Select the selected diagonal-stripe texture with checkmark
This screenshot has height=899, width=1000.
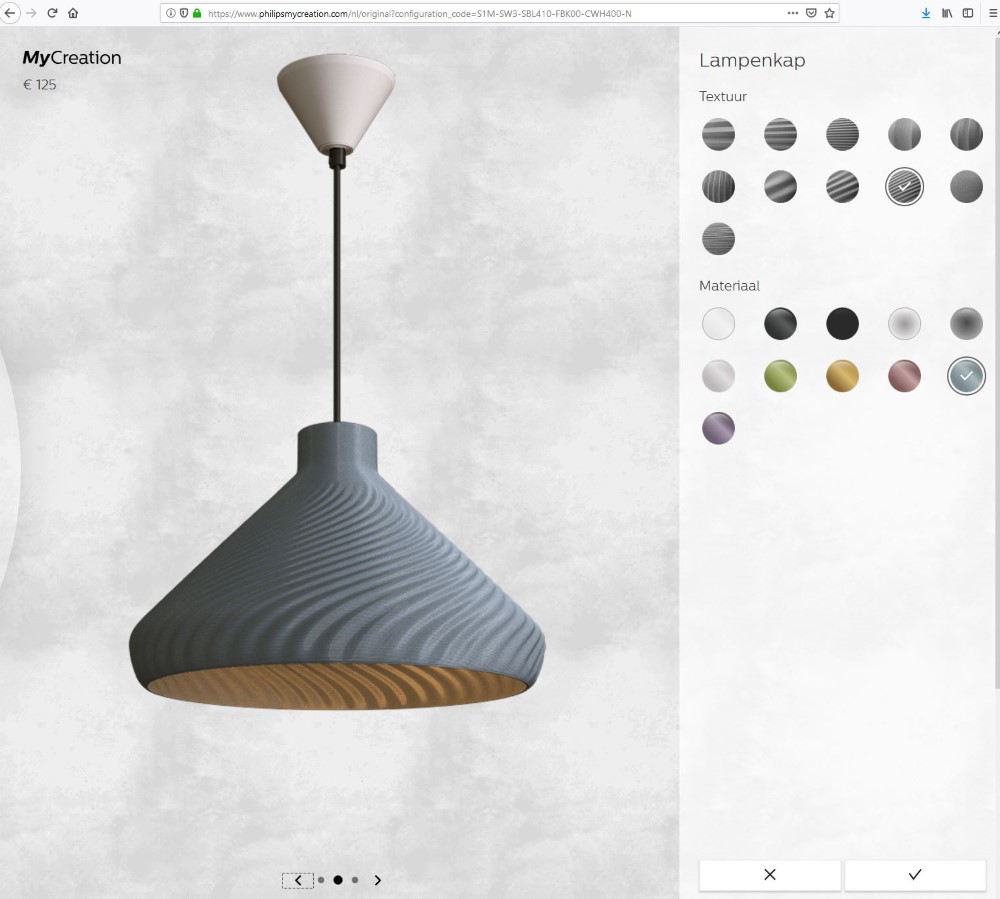coord(904,186)
